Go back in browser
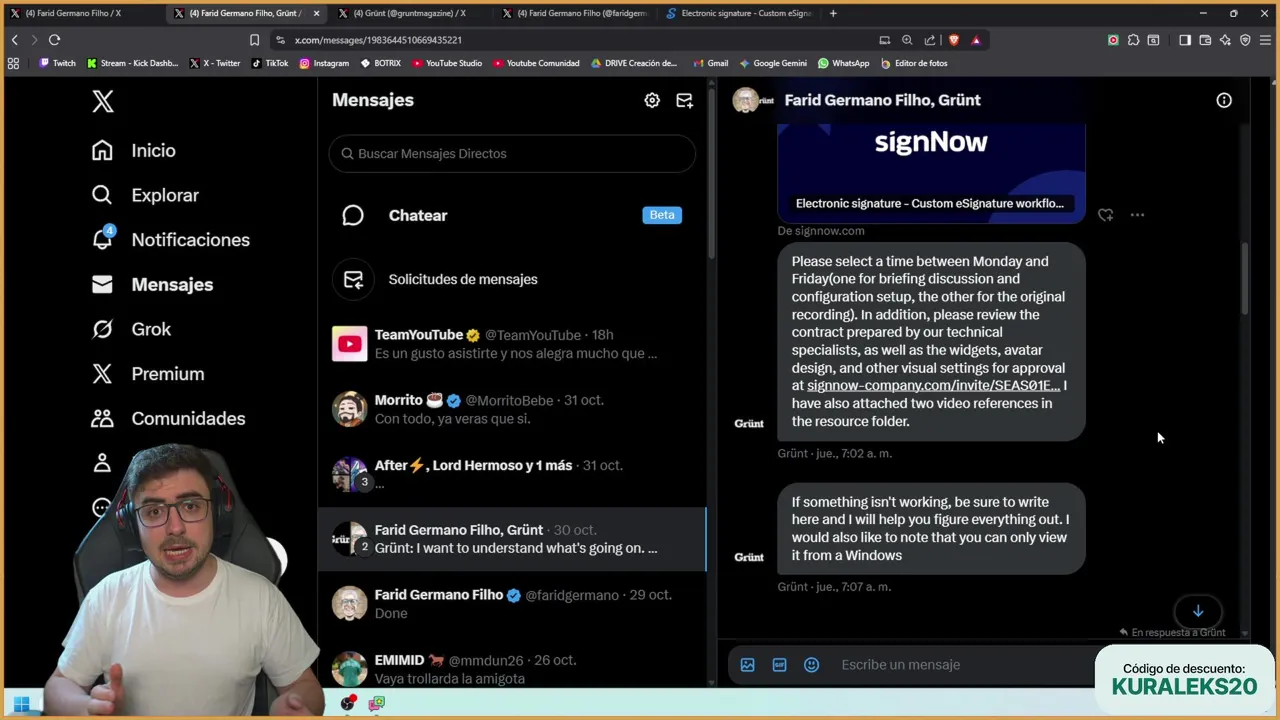1280x720 pixels. pyautogui.click(x=14, y=40)
